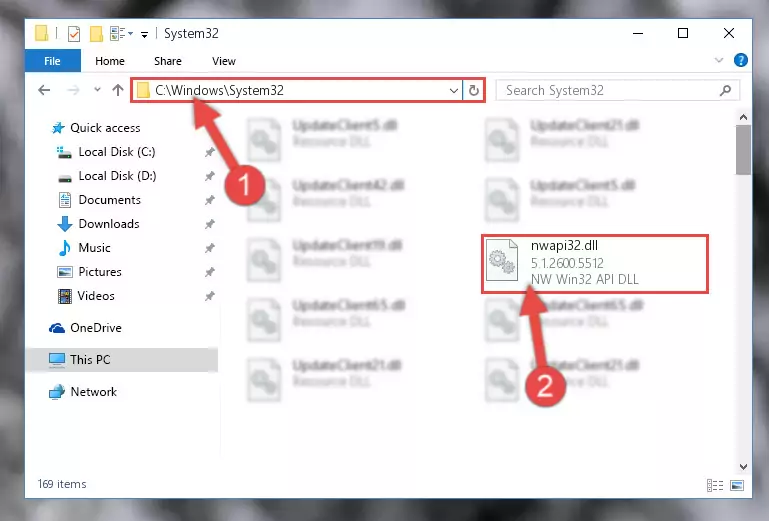Select the nwapi32.dll file
Image resolution: width=769 pixels, height=521 pixels.
tap(595, 264)
